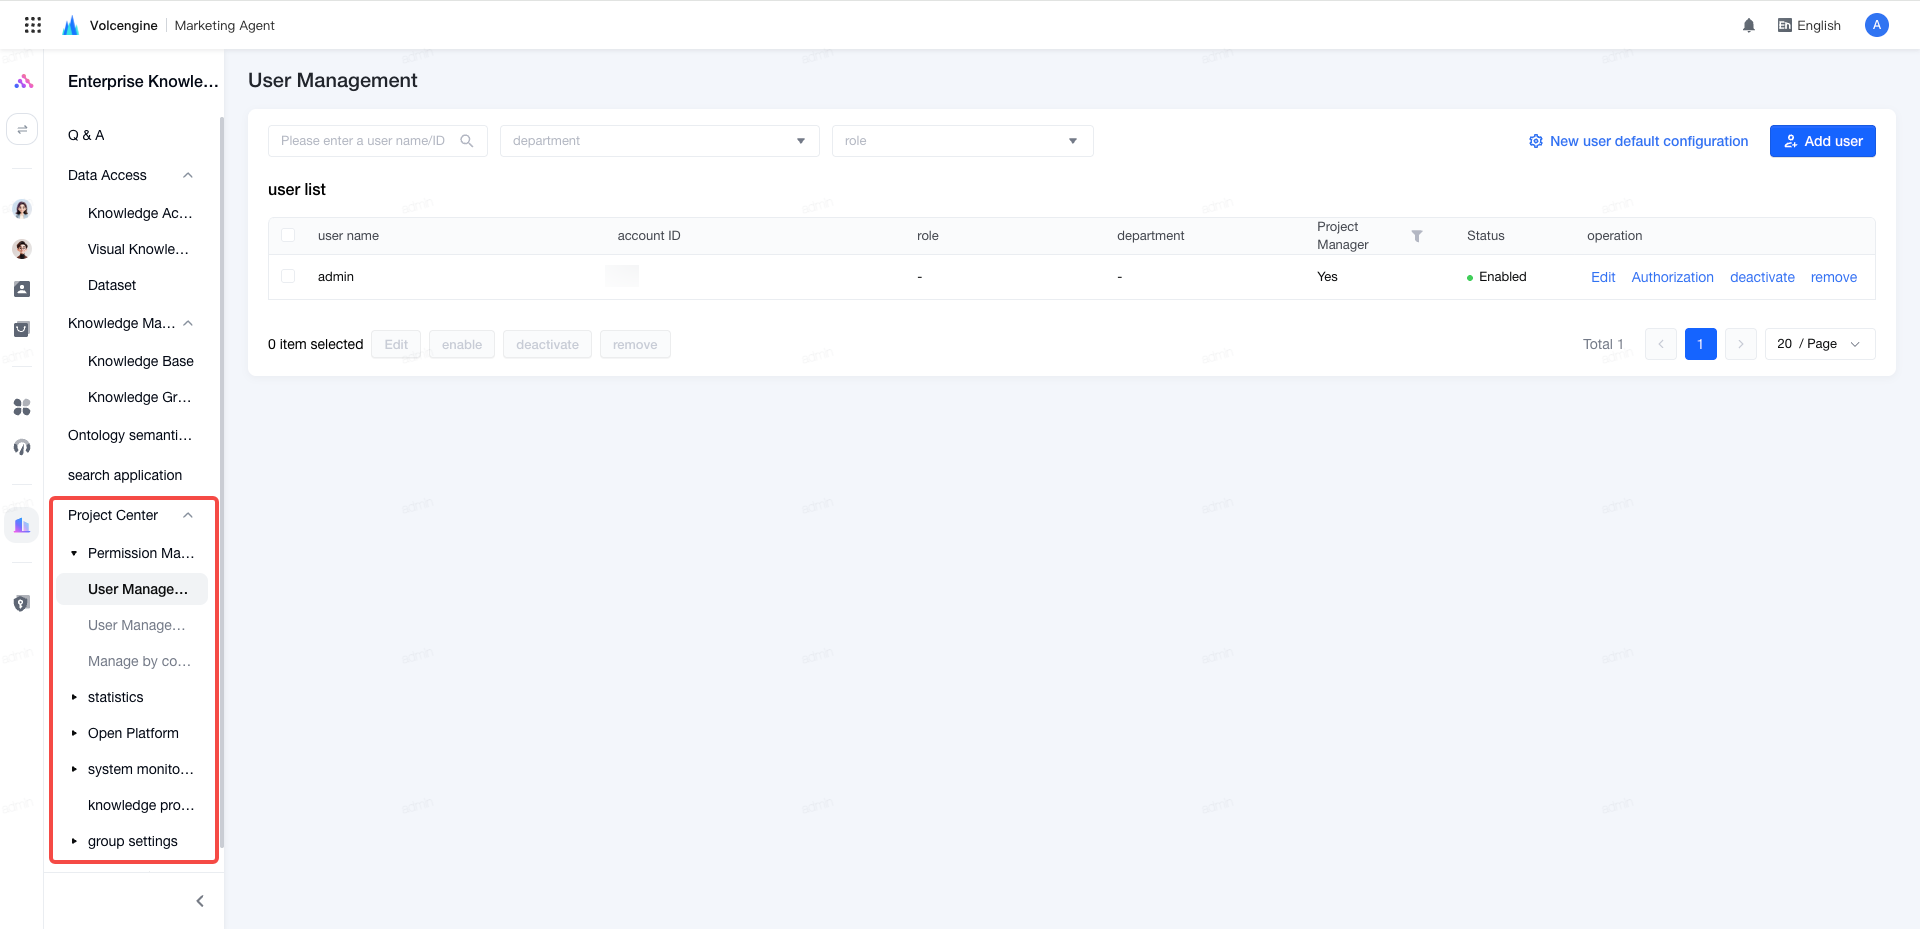Viewport: 1920px width, 929px height.
Task: Open the role dropdown filter
Action: click(x=962, y=141)
